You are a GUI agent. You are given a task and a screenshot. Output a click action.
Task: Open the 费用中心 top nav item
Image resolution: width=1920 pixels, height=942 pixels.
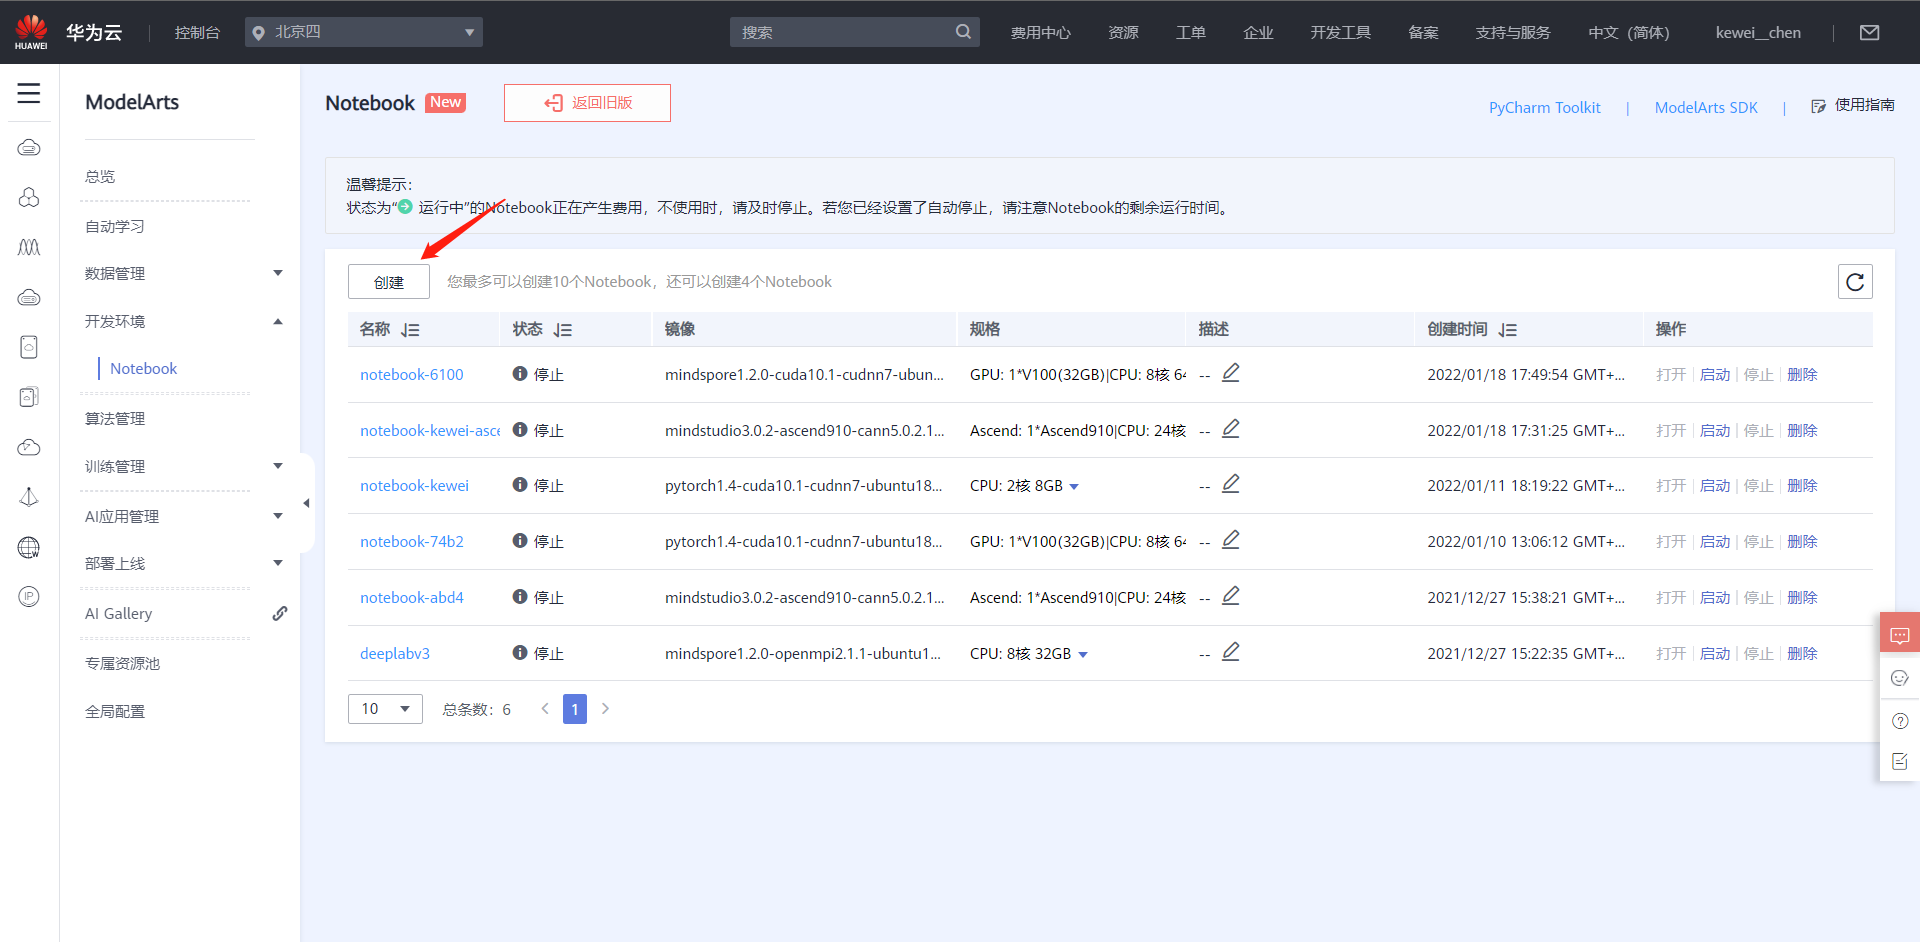[x=1040, y=33]
